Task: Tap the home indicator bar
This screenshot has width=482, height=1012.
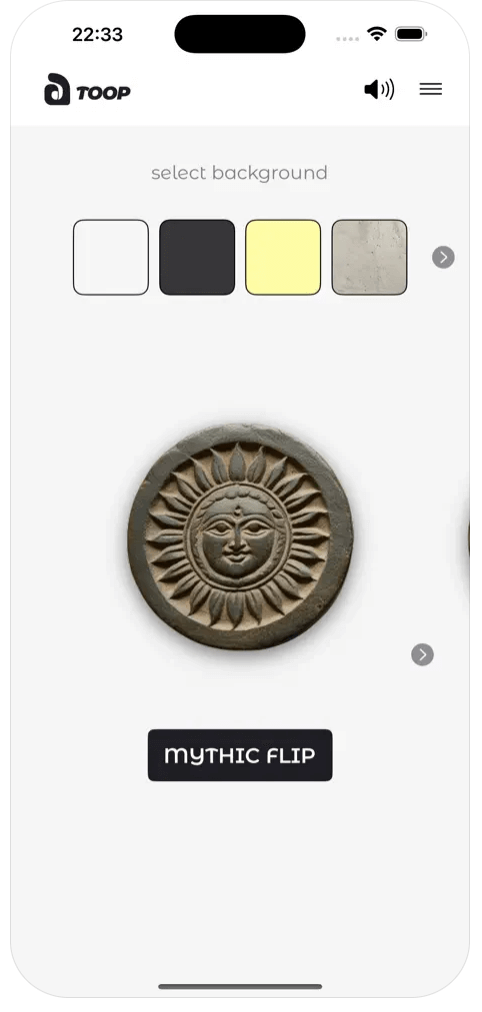Action: coord(240,986)
